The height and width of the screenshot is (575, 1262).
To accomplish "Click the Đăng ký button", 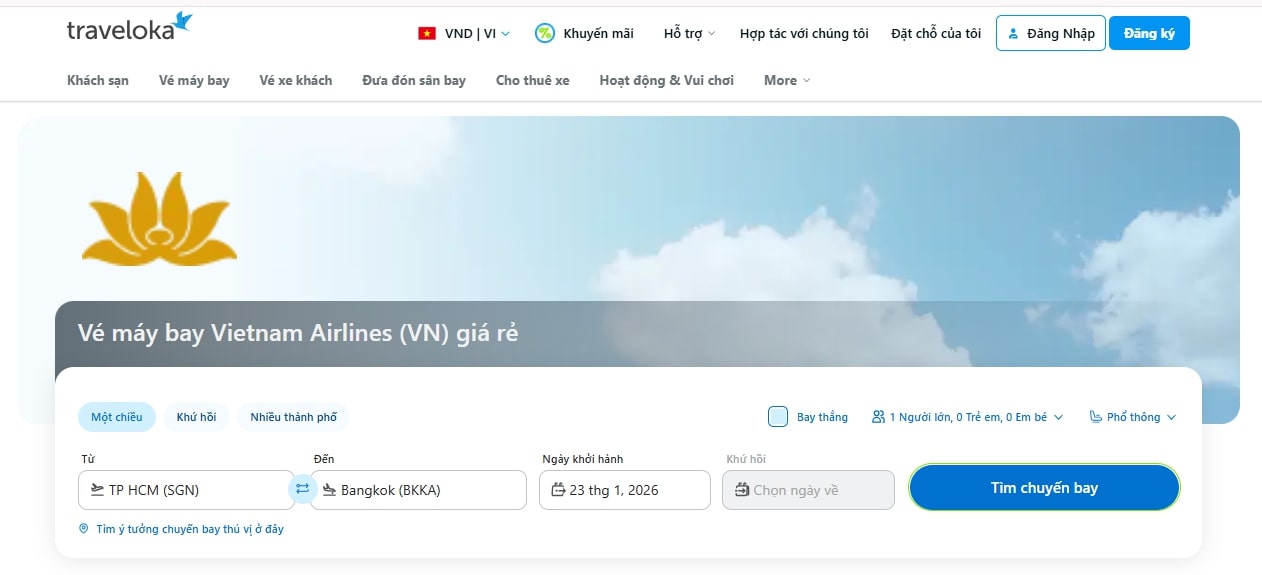I will click(1149, 33).
